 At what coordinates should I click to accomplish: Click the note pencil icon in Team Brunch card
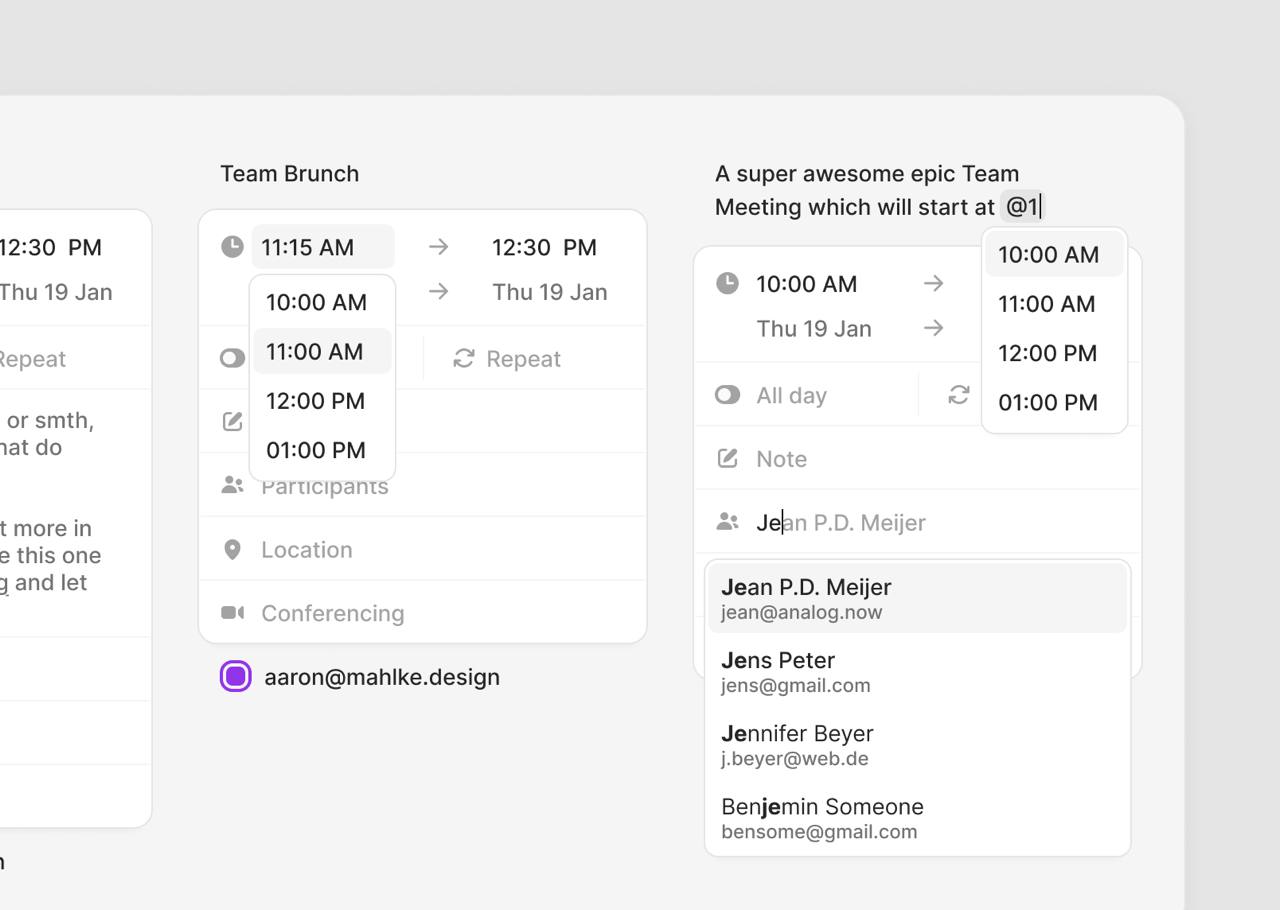pos(232,421)
